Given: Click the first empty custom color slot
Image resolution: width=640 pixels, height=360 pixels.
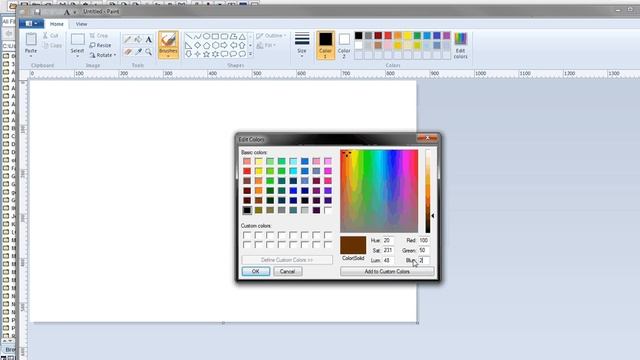Looking at the screenshot, I should [x=247, y=235].
